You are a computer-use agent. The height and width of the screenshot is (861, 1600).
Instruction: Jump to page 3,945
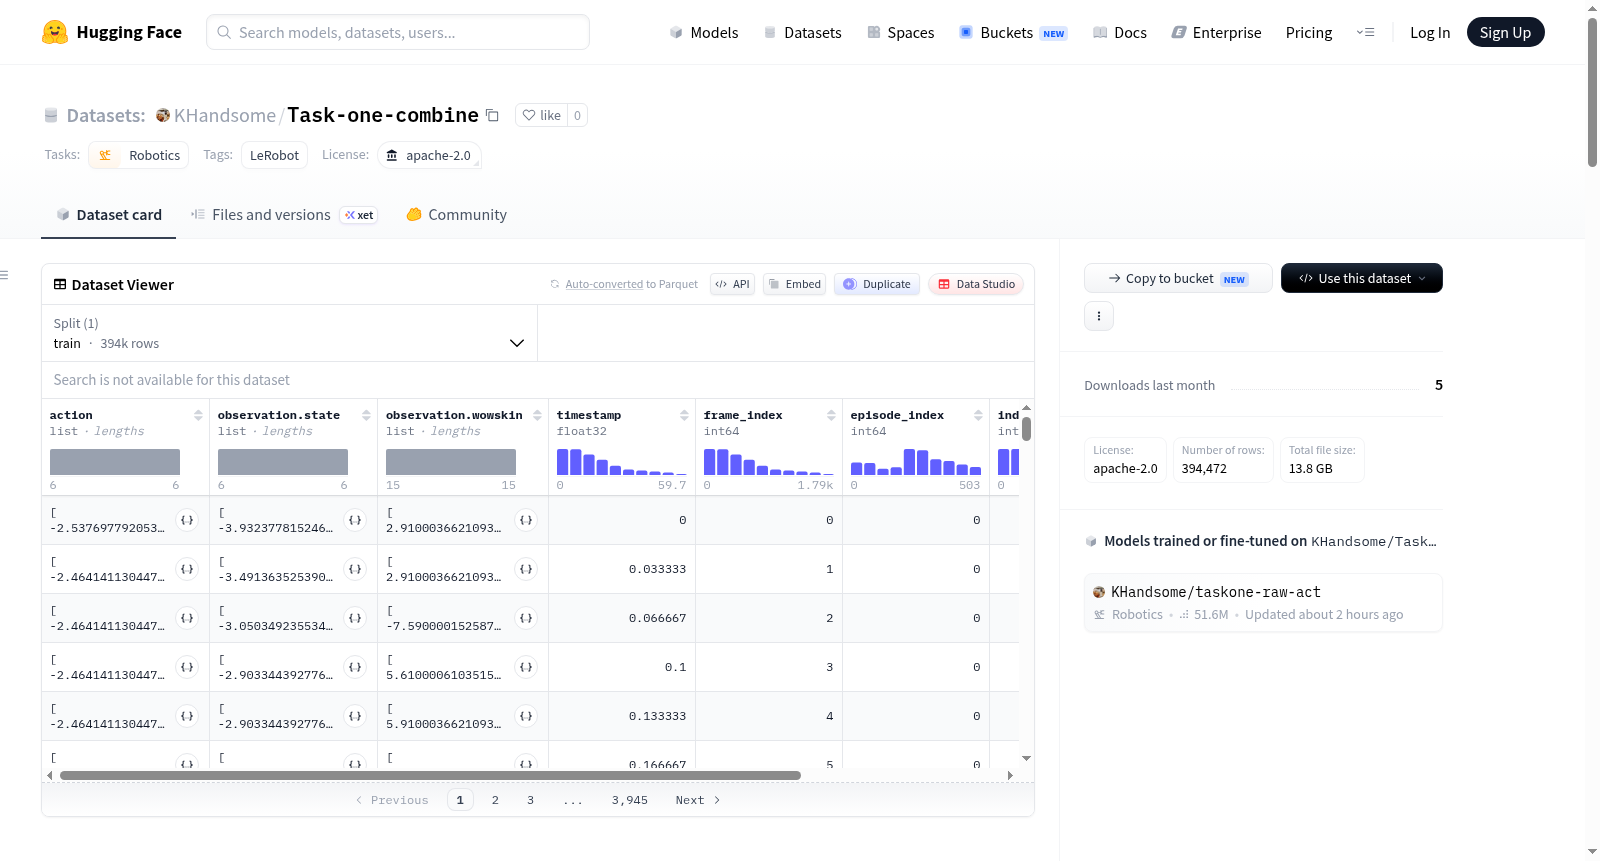[630, 800]
